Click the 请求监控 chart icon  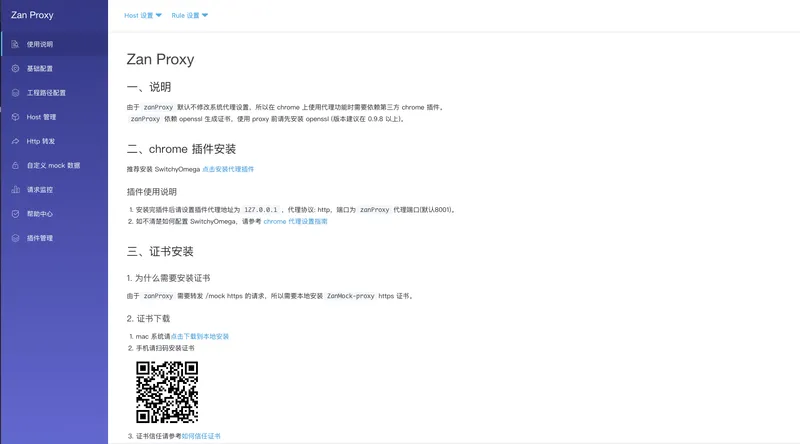coord(15,190)
